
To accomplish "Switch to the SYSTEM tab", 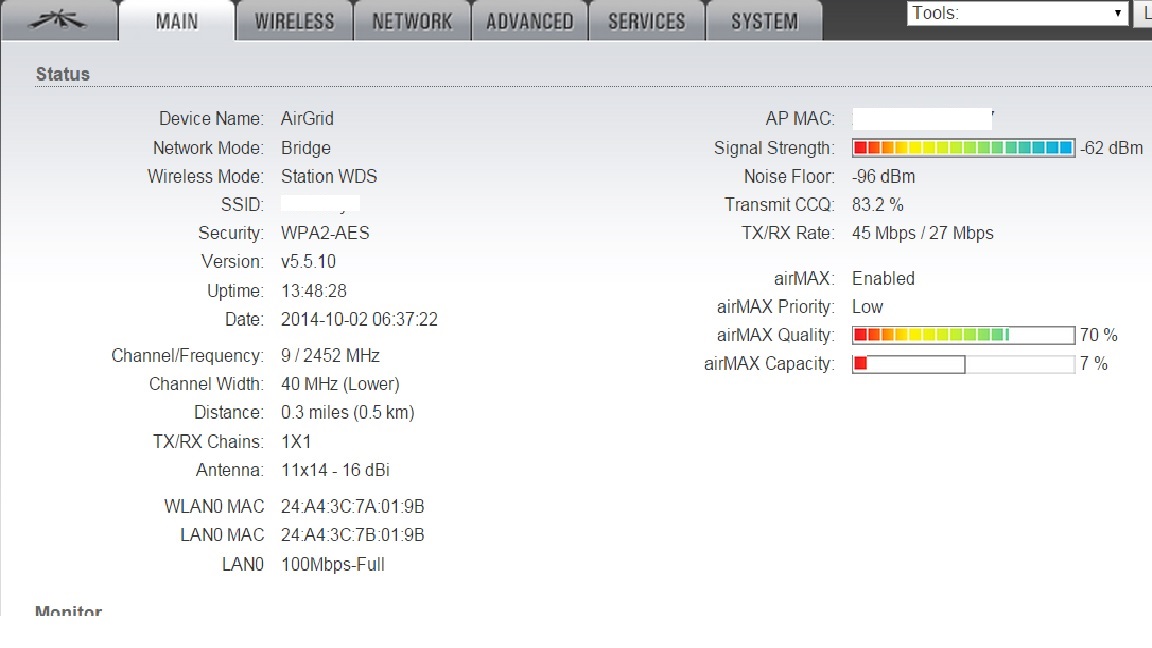I will pyautogui.click(x=764, y=21).
